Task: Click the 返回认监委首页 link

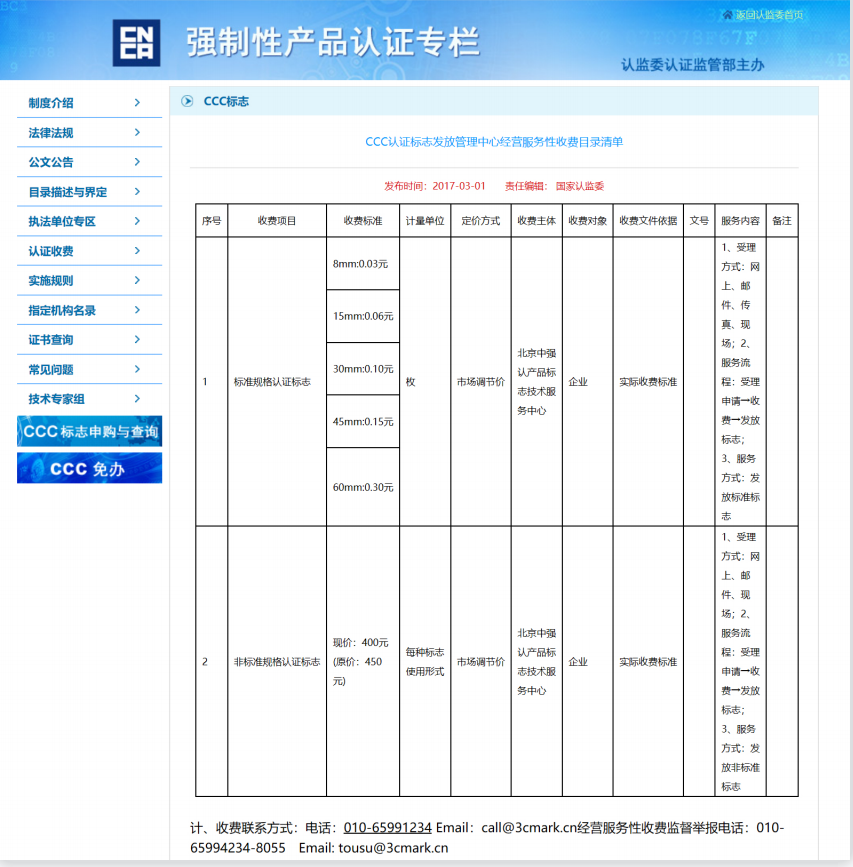Action: point(768,15)
